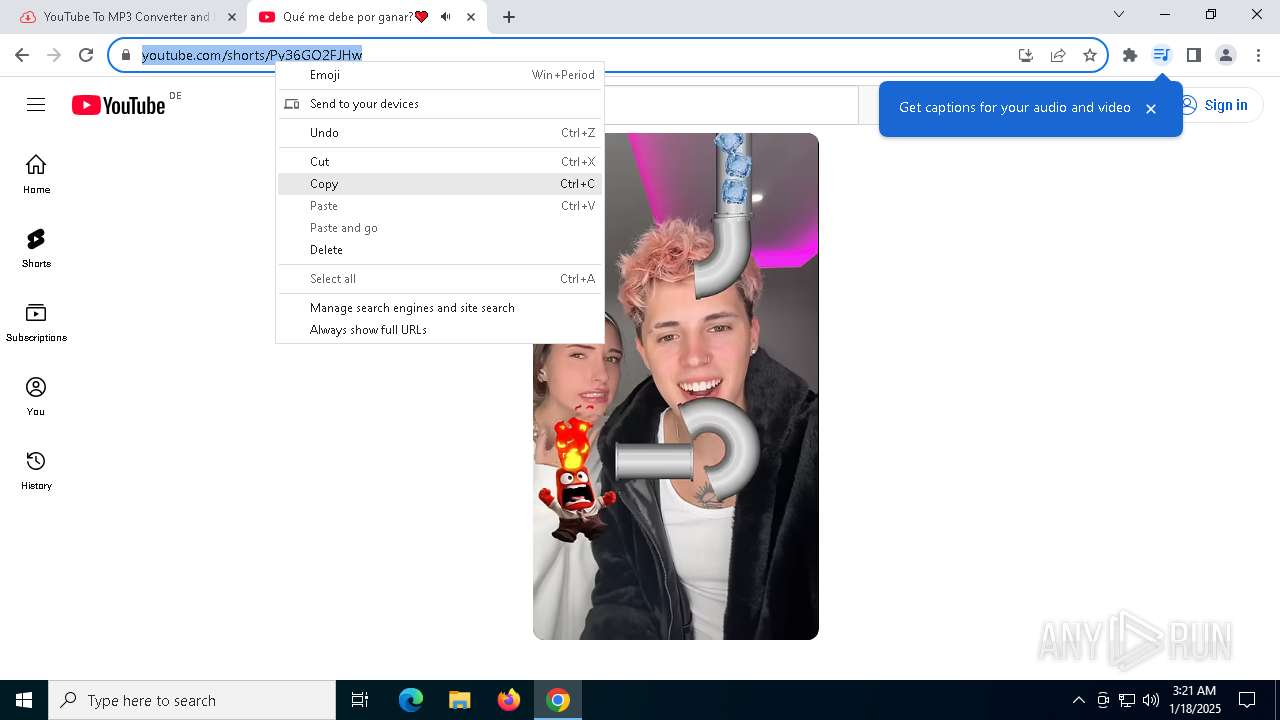The height and width of the screenshot is (720, 1280).
Task: Open the notification center icon
Action: pyautogui.click(x=1247, y=700)
